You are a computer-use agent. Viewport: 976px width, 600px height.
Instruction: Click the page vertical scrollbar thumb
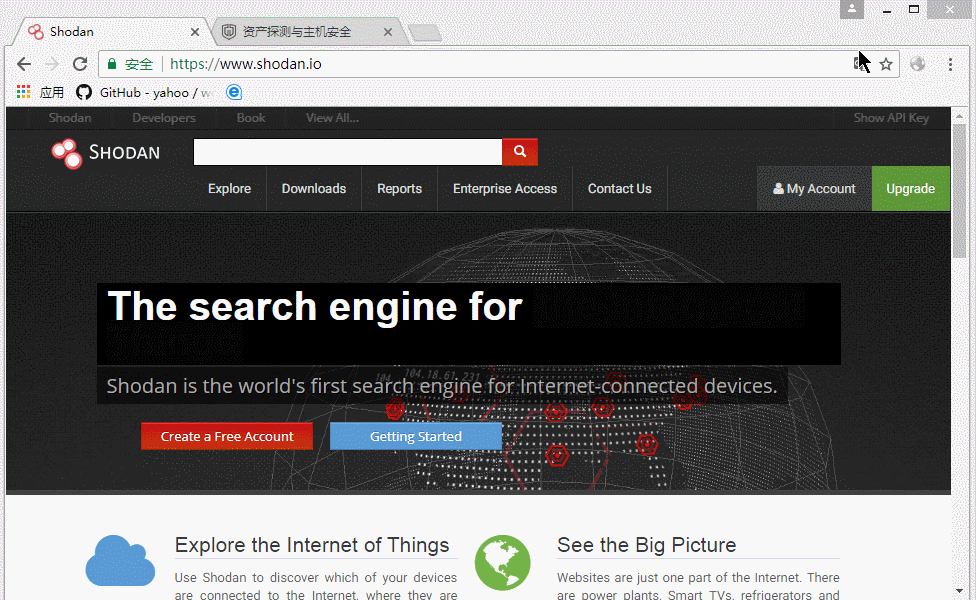(x=959, y=190)
